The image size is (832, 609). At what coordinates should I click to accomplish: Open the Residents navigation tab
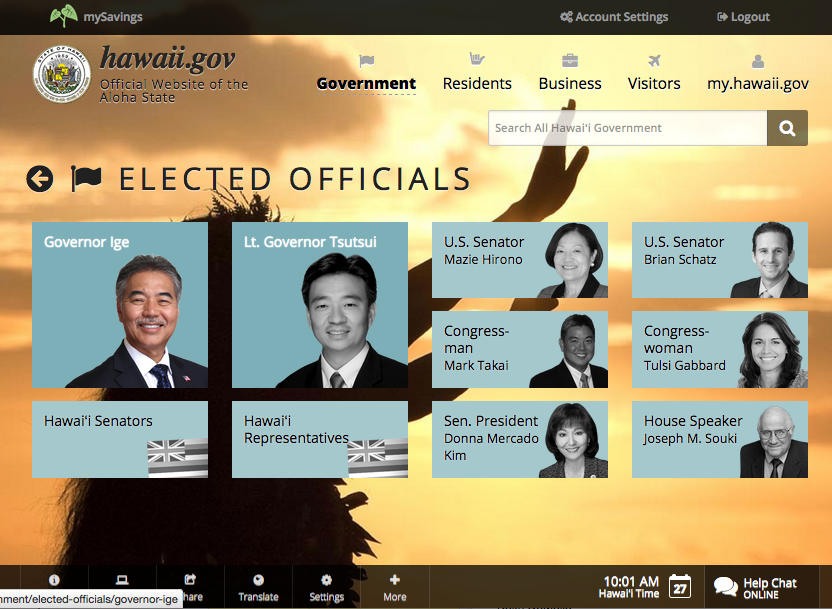477,83
